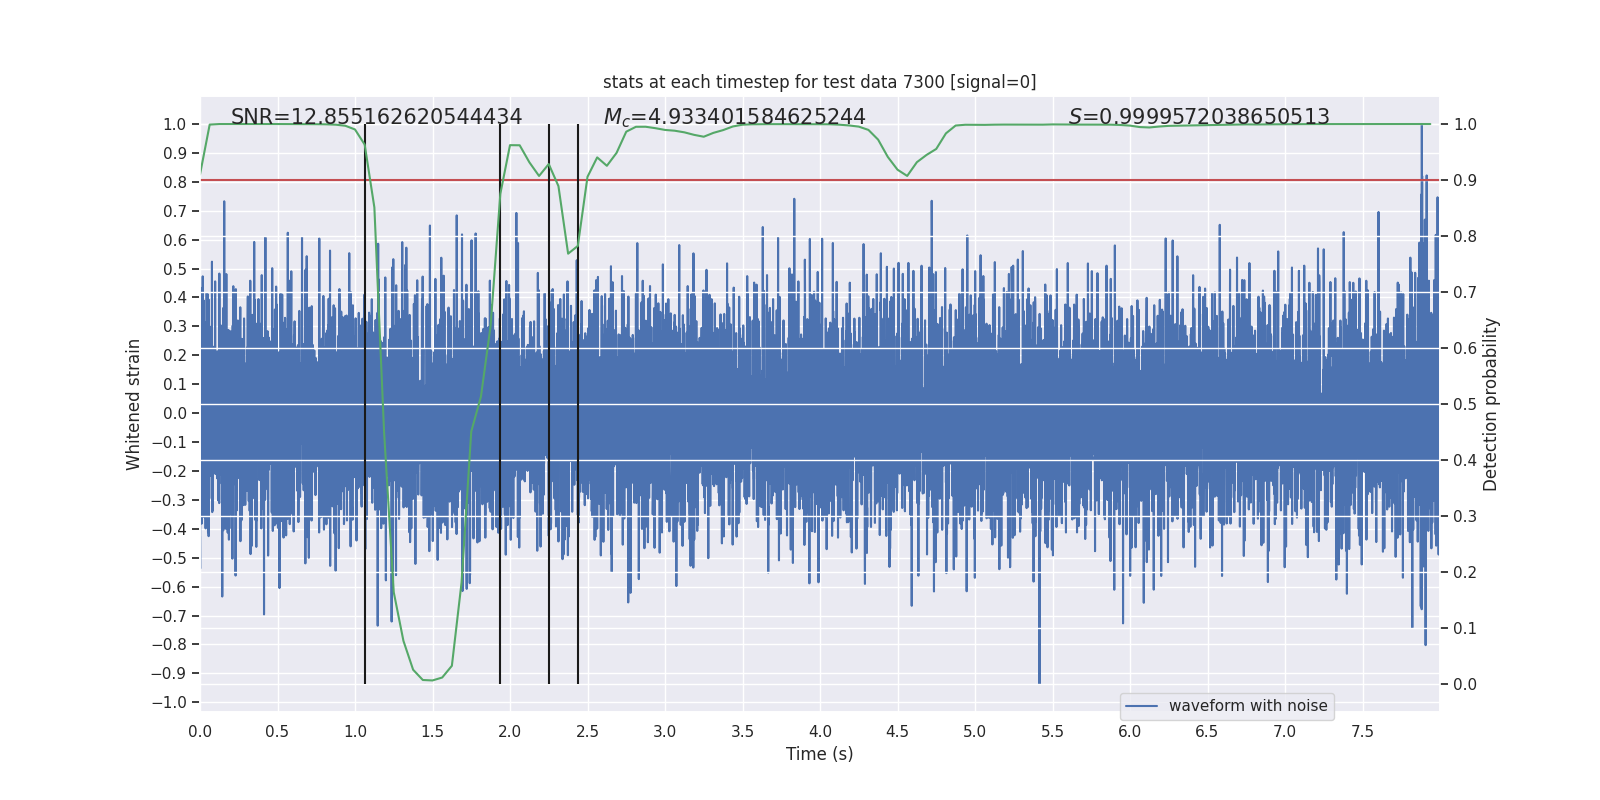The width and height of the screenshot is (1600, 800).
Task: Click the "Detection probability" axis label
Action: point(1491,404)
